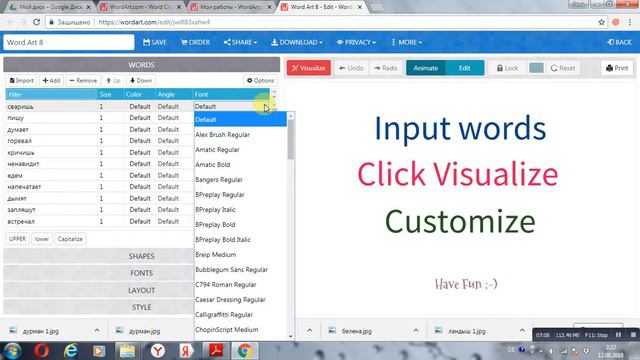Open words Options
Image resolution: width=640 pixels, height=360 pixels.
pyautogui.click(x=260, y=80)
